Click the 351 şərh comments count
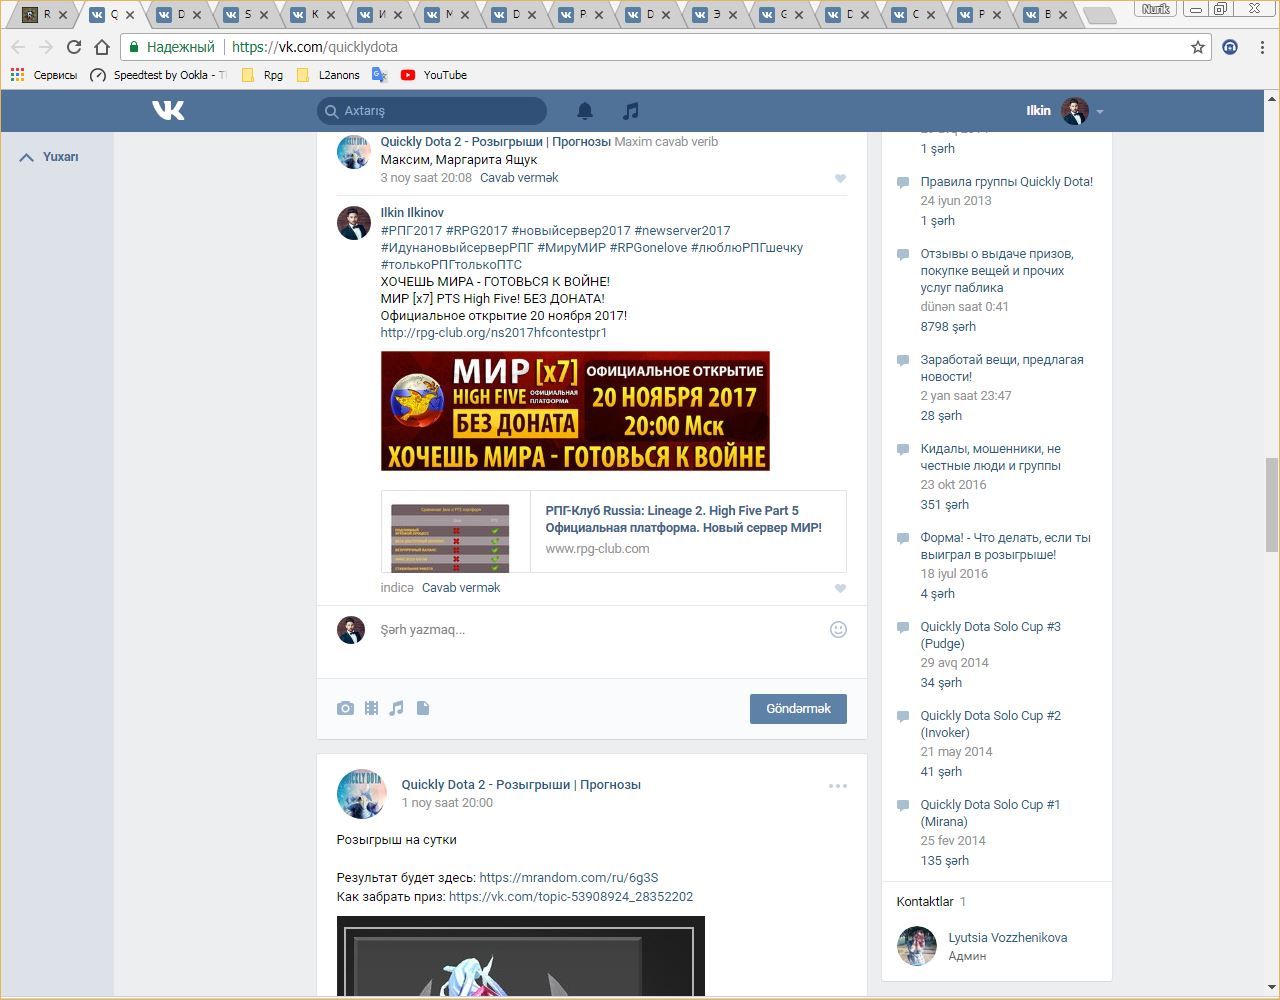1280x1000 pixels. coord(945,505)
